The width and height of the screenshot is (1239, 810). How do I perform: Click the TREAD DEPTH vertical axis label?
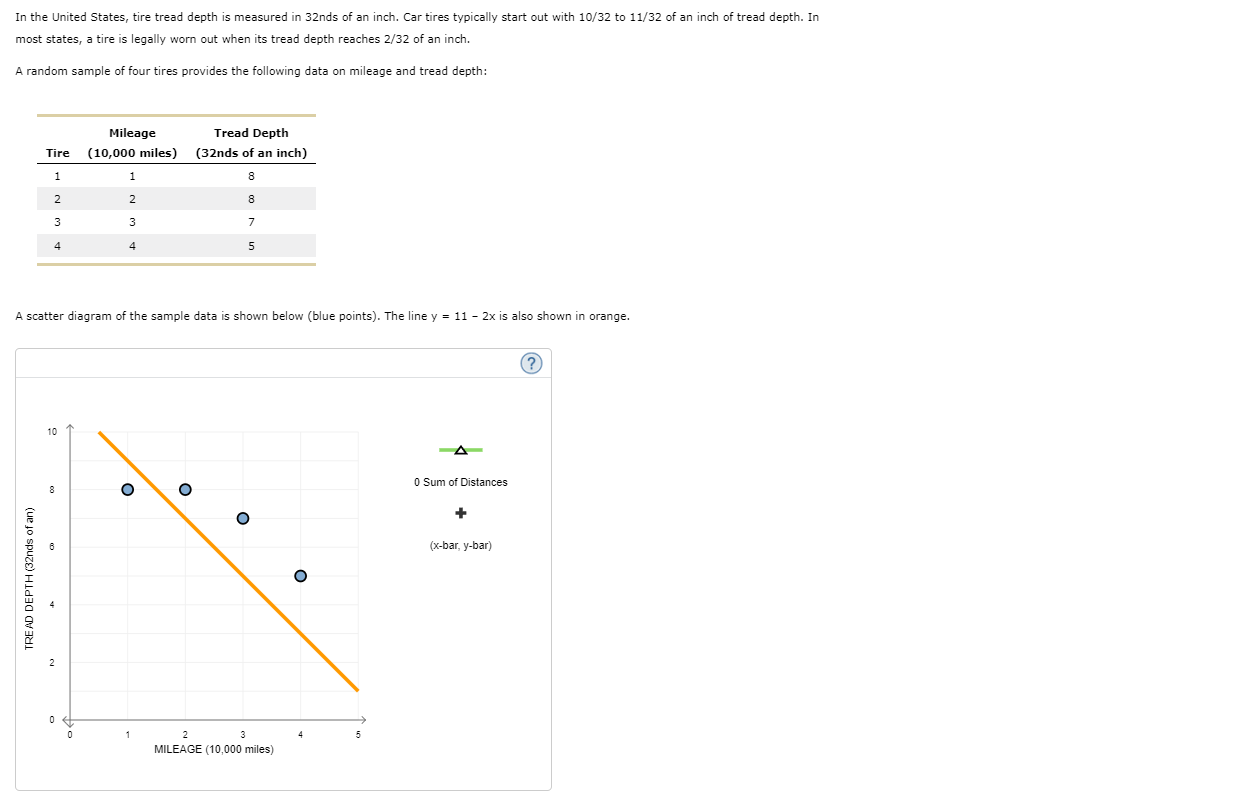29,578
